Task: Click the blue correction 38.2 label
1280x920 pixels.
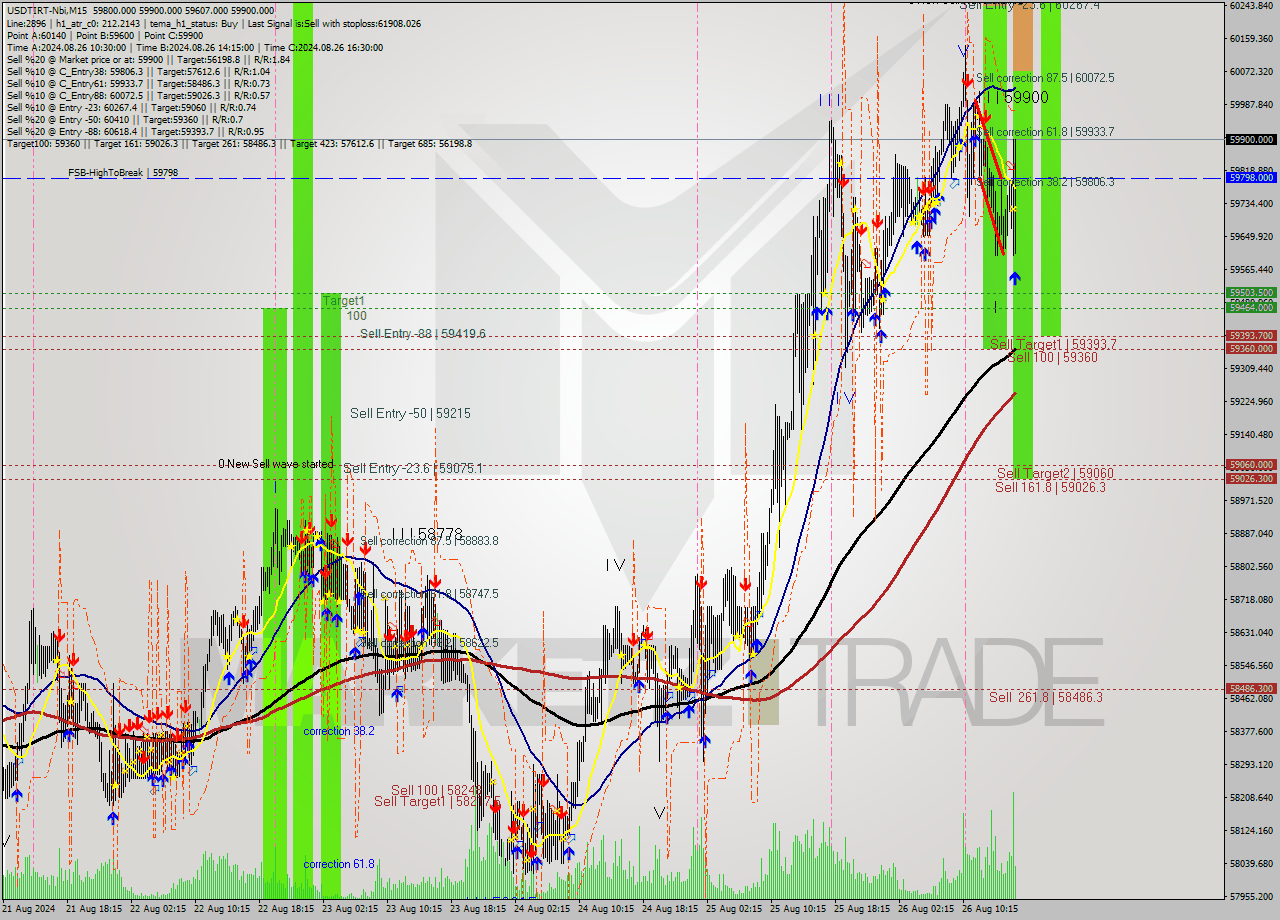Action: click(339, 731)
